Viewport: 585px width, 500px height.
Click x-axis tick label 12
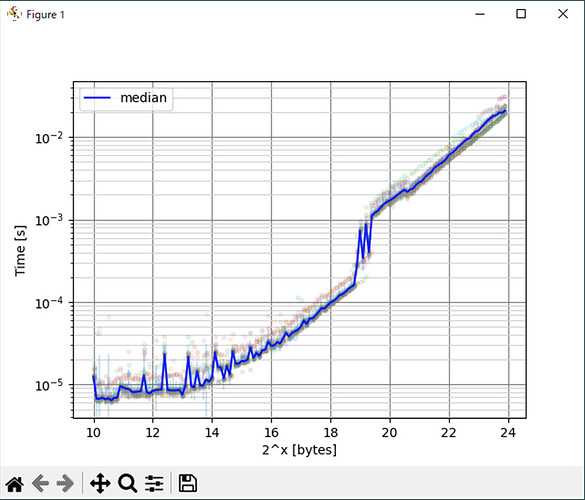[x=153, y=433]
